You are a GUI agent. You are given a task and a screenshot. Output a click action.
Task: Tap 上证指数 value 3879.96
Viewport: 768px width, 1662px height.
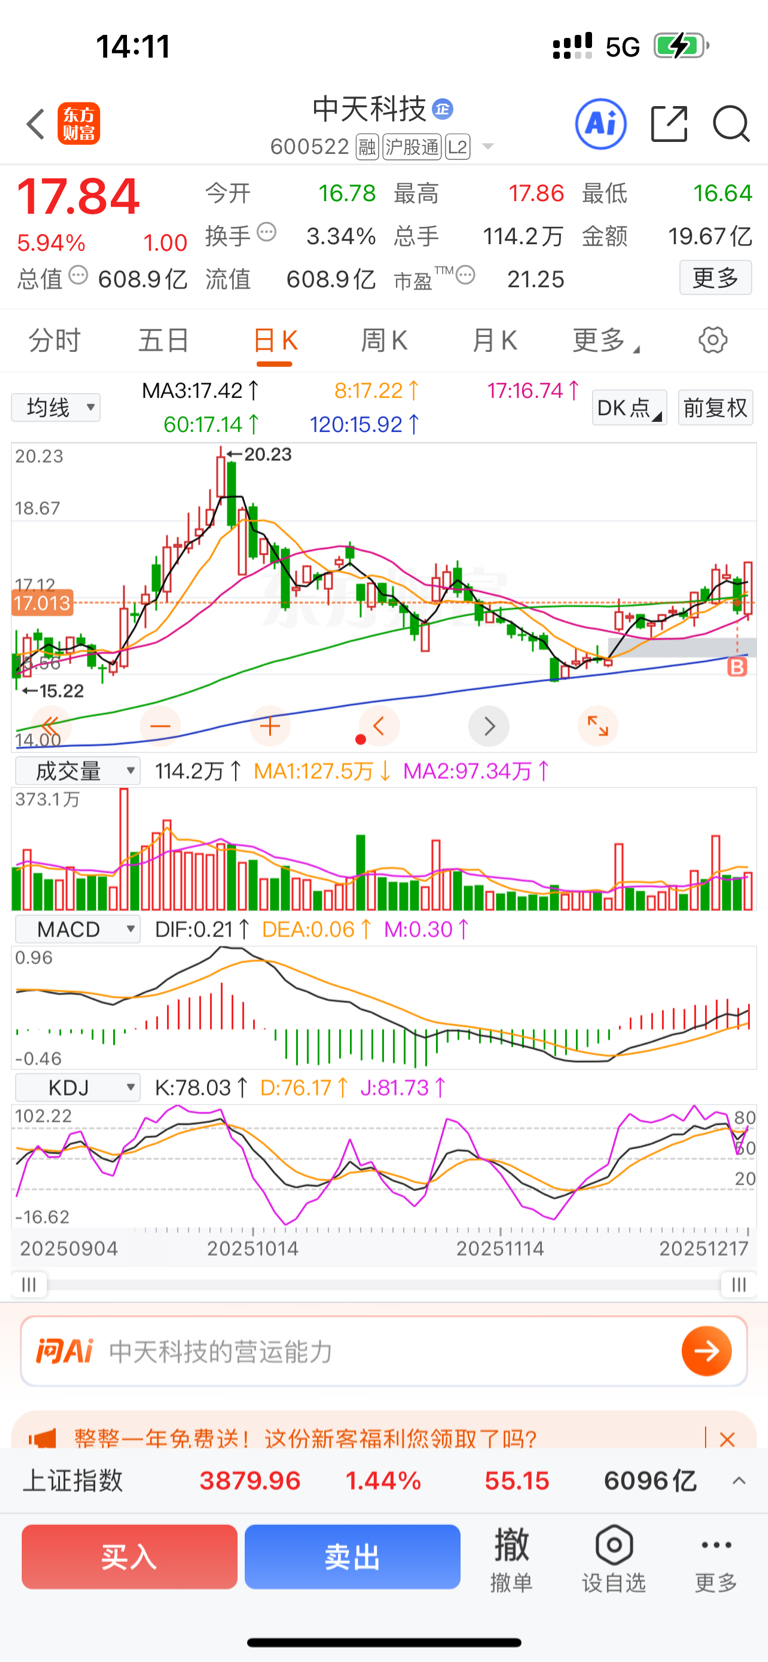(x=250, y=1481)
